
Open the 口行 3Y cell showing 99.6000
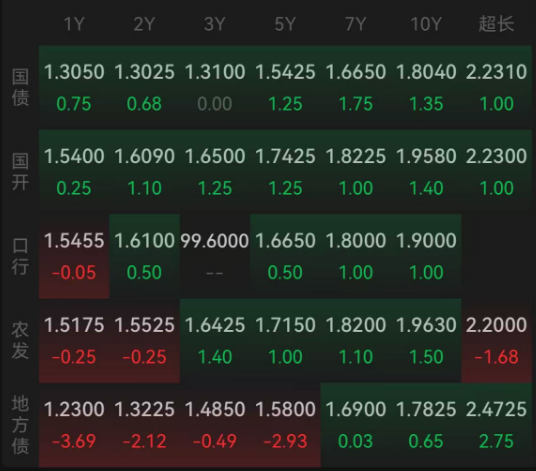coord(215,256)
